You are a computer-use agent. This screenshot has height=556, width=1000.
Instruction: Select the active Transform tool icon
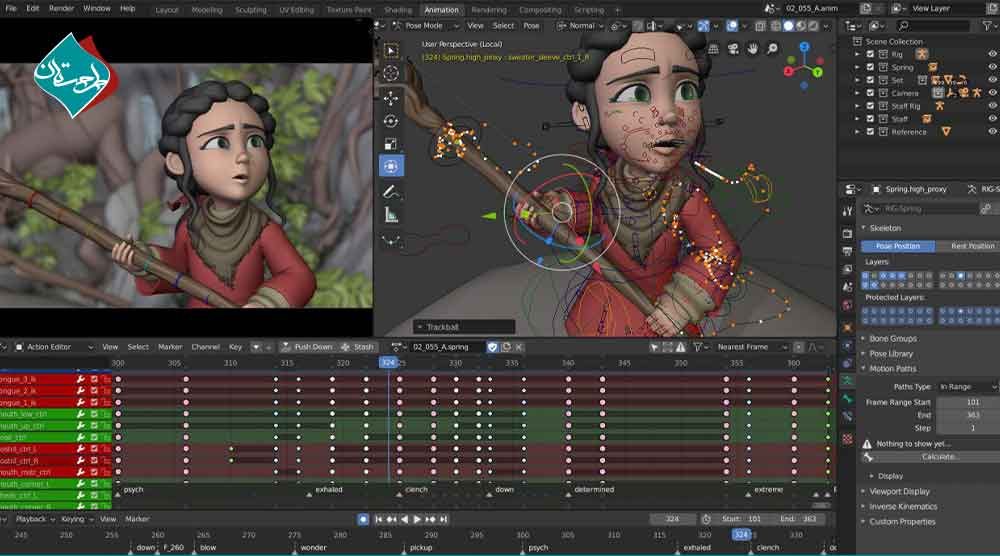[391, 166]
